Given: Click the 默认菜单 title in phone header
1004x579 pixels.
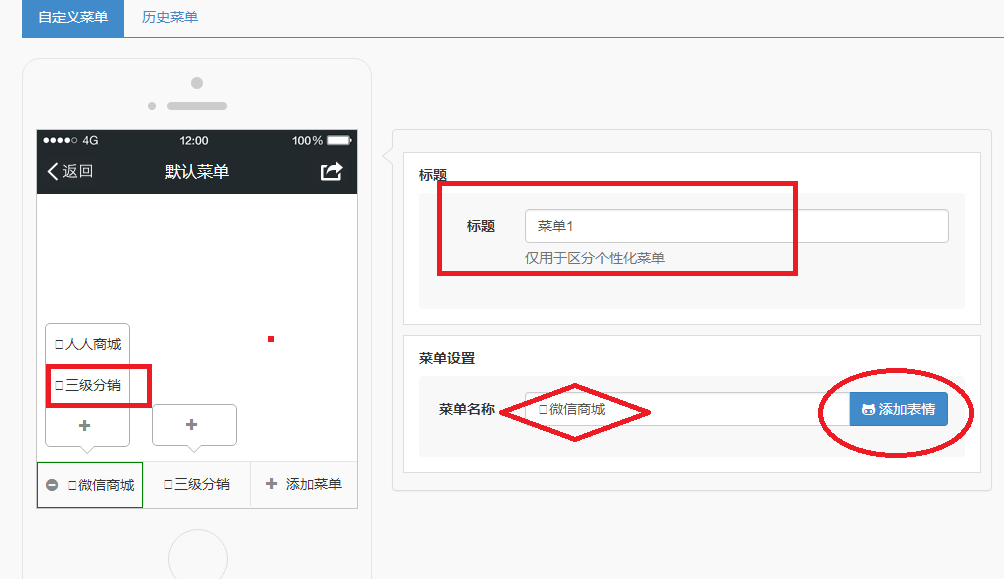Looking at the screenshot, I should (197, 172).
